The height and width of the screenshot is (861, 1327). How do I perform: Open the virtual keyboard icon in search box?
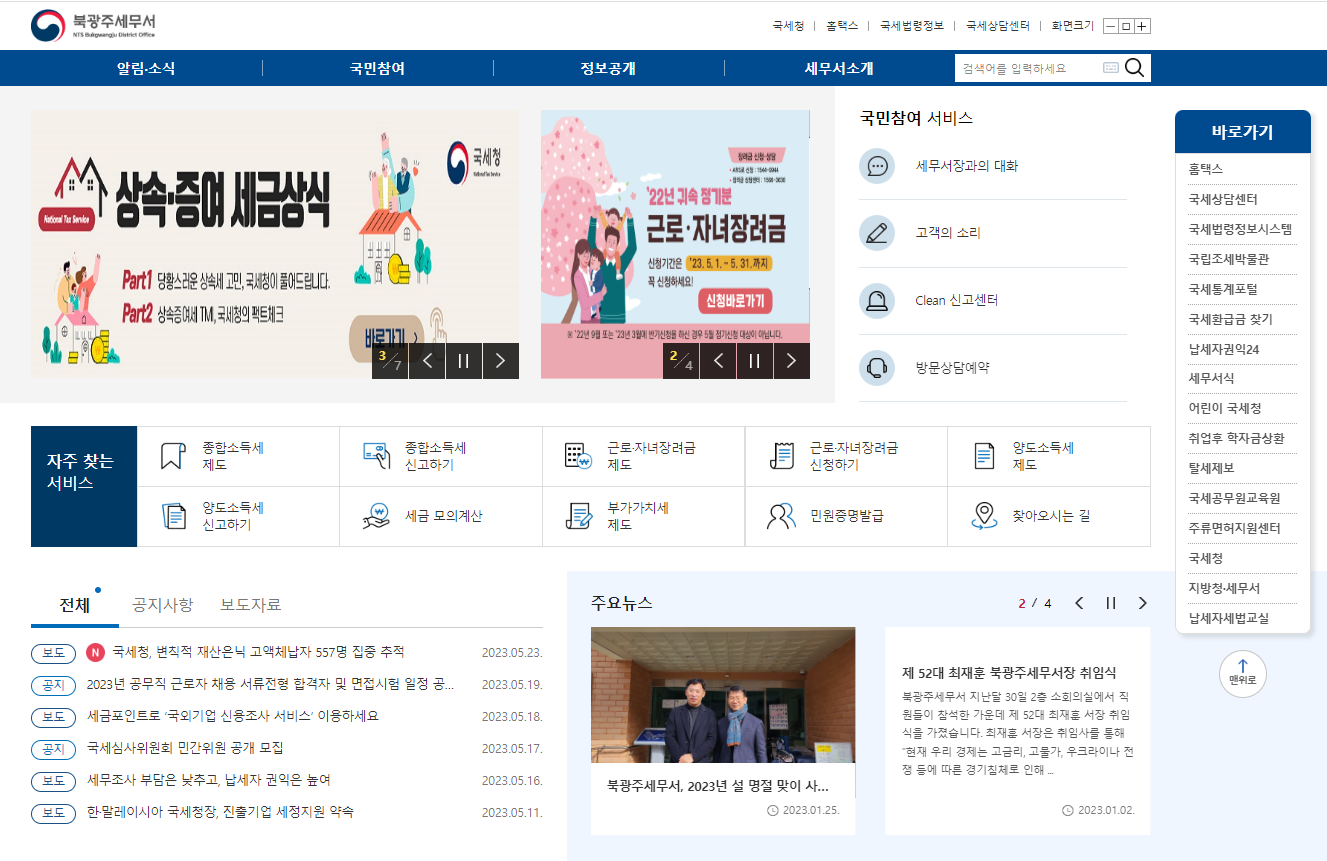[x=1111, y=68]
